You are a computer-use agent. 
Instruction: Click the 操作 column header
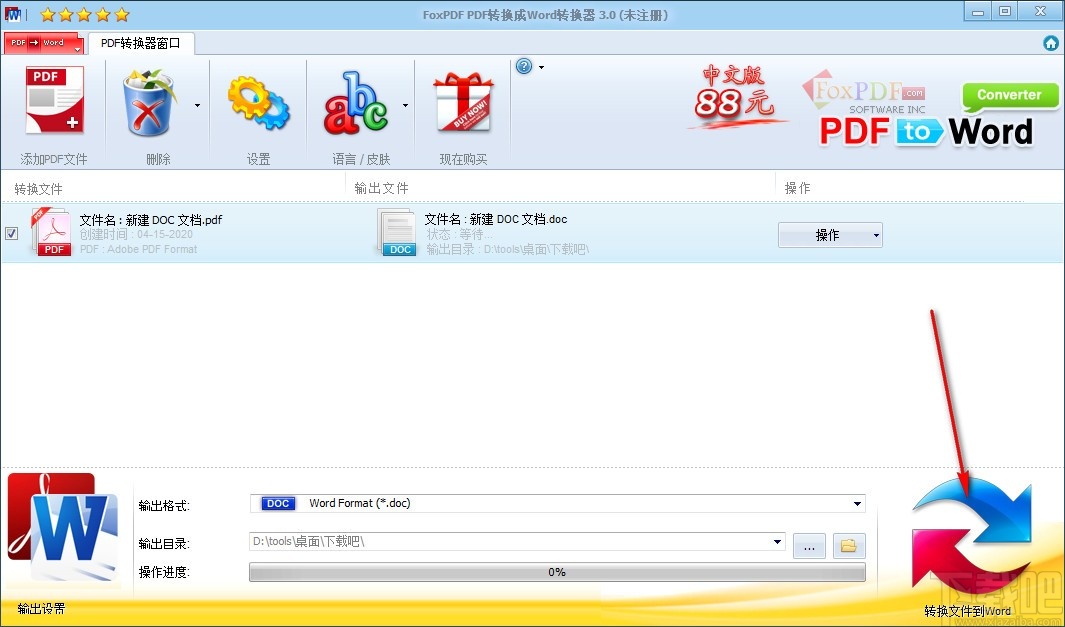(797, 188)
